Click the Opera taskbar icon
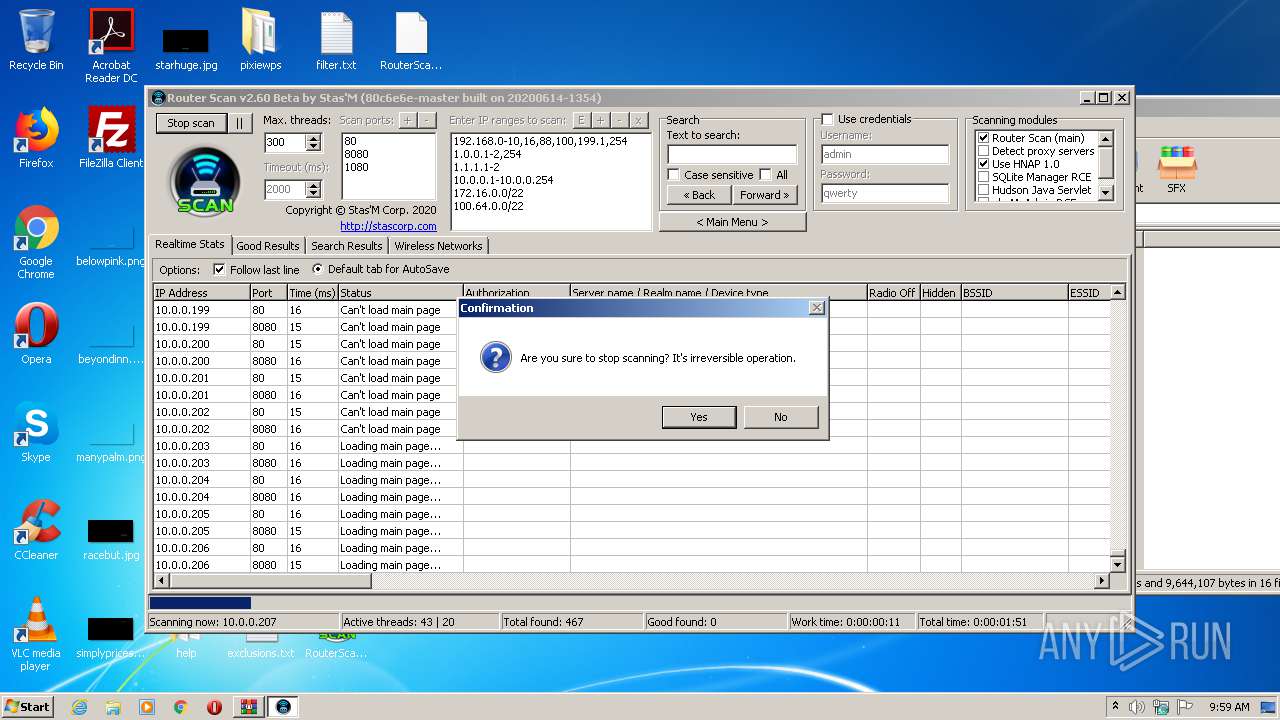 tap(214, 707)
